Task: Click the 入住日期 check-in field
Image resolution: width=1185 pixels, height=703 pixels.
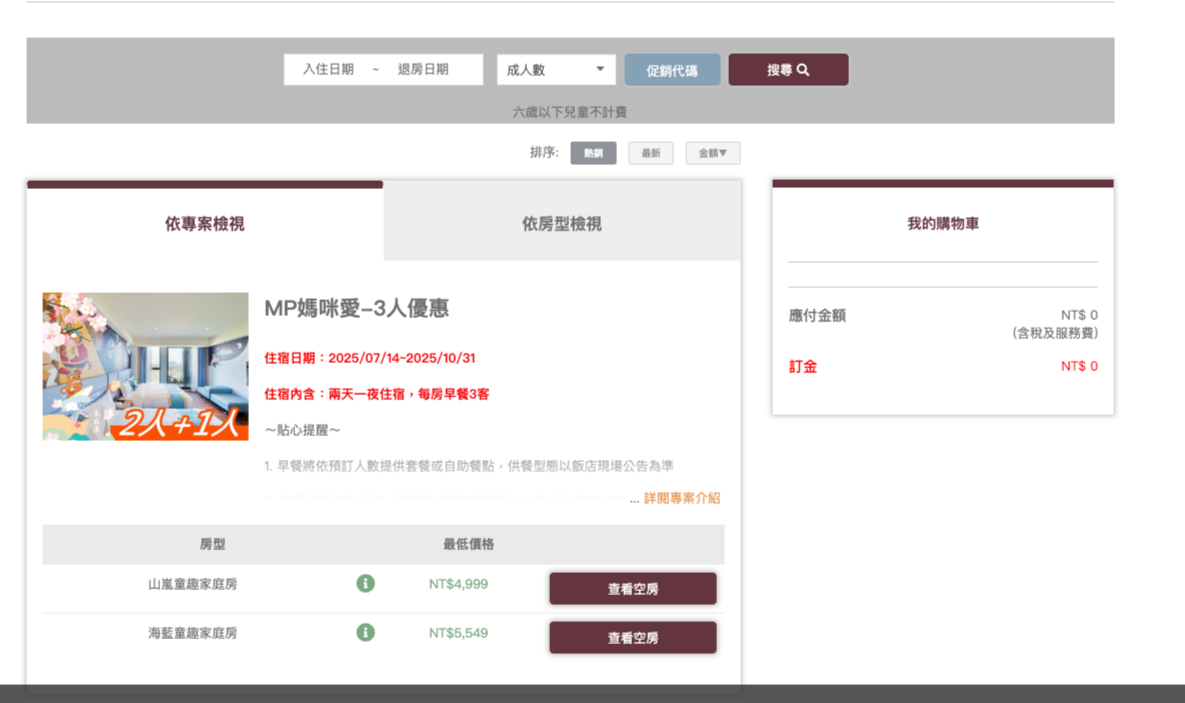Action: (328, 70)
